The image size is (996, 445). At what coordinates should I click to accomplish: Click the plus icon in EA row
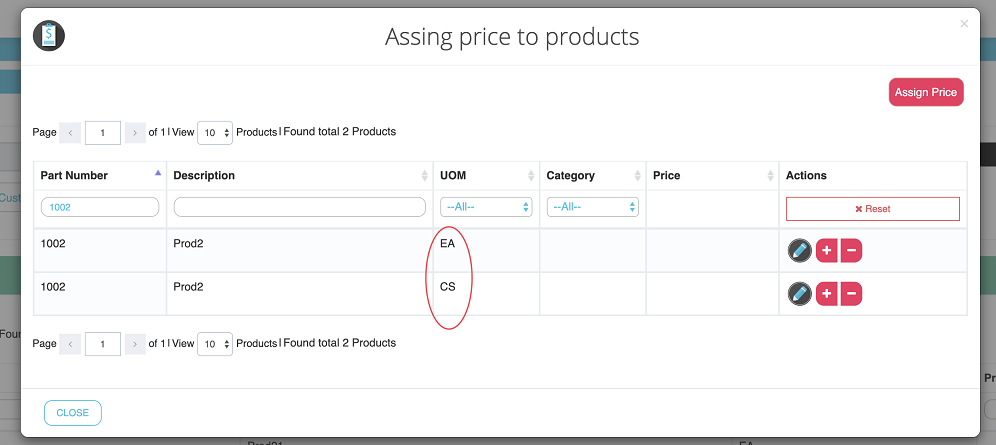pos(826,251)
